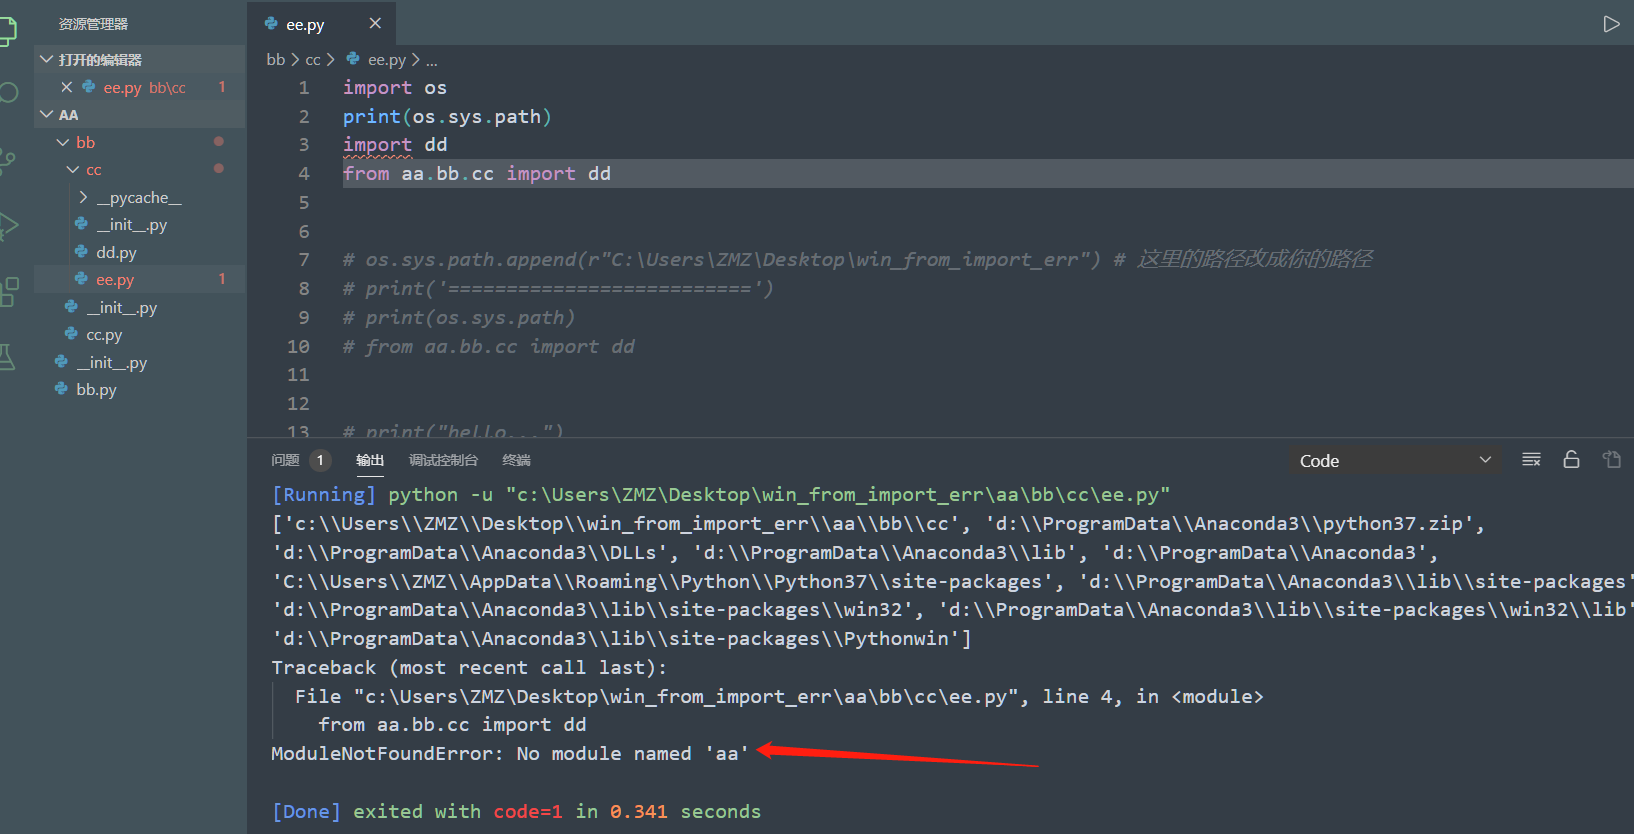Image resolution: width=1634 pixels, height=834 pixels.
Task: Switch to the 输出 output tab
Action: click(x=370, y=460)
